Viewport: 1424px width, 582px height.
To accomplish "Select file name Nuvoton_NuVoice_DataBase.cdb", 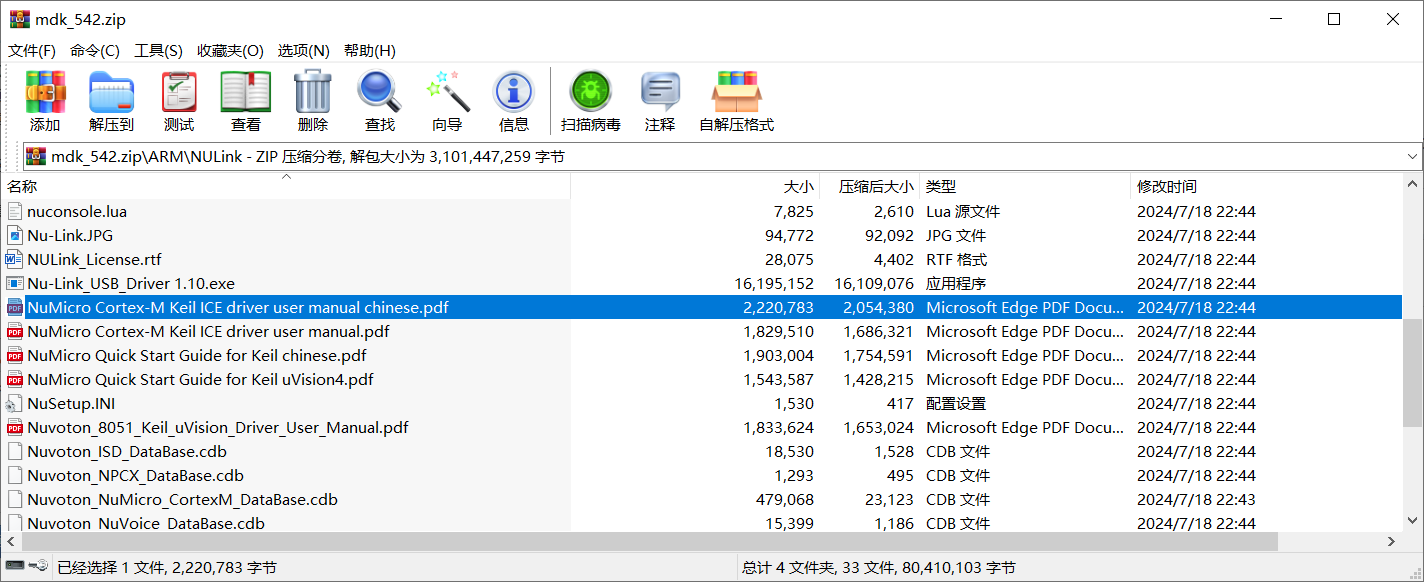I will coord(146,523).
